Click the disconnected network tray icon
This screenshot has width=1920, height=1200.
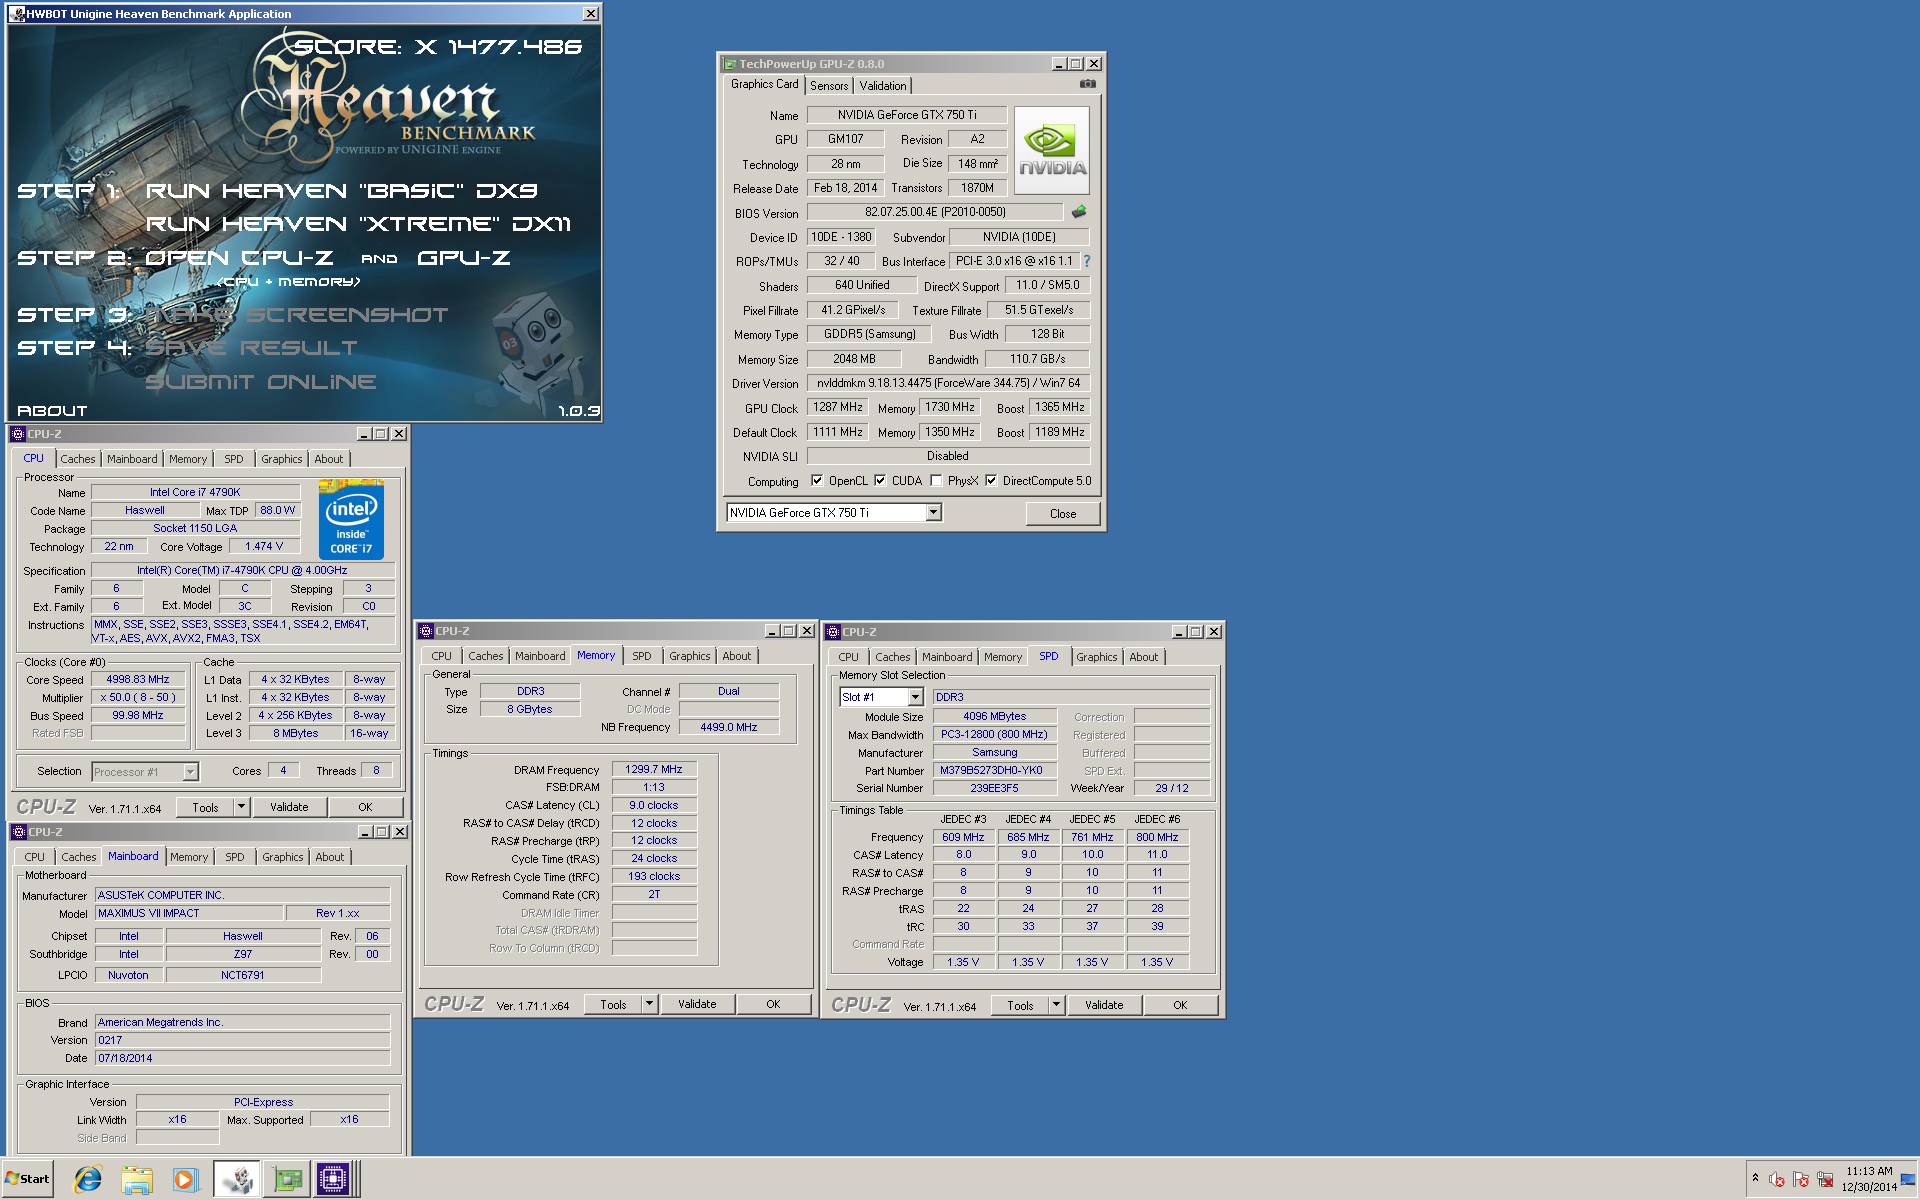coord(1825,1180)
